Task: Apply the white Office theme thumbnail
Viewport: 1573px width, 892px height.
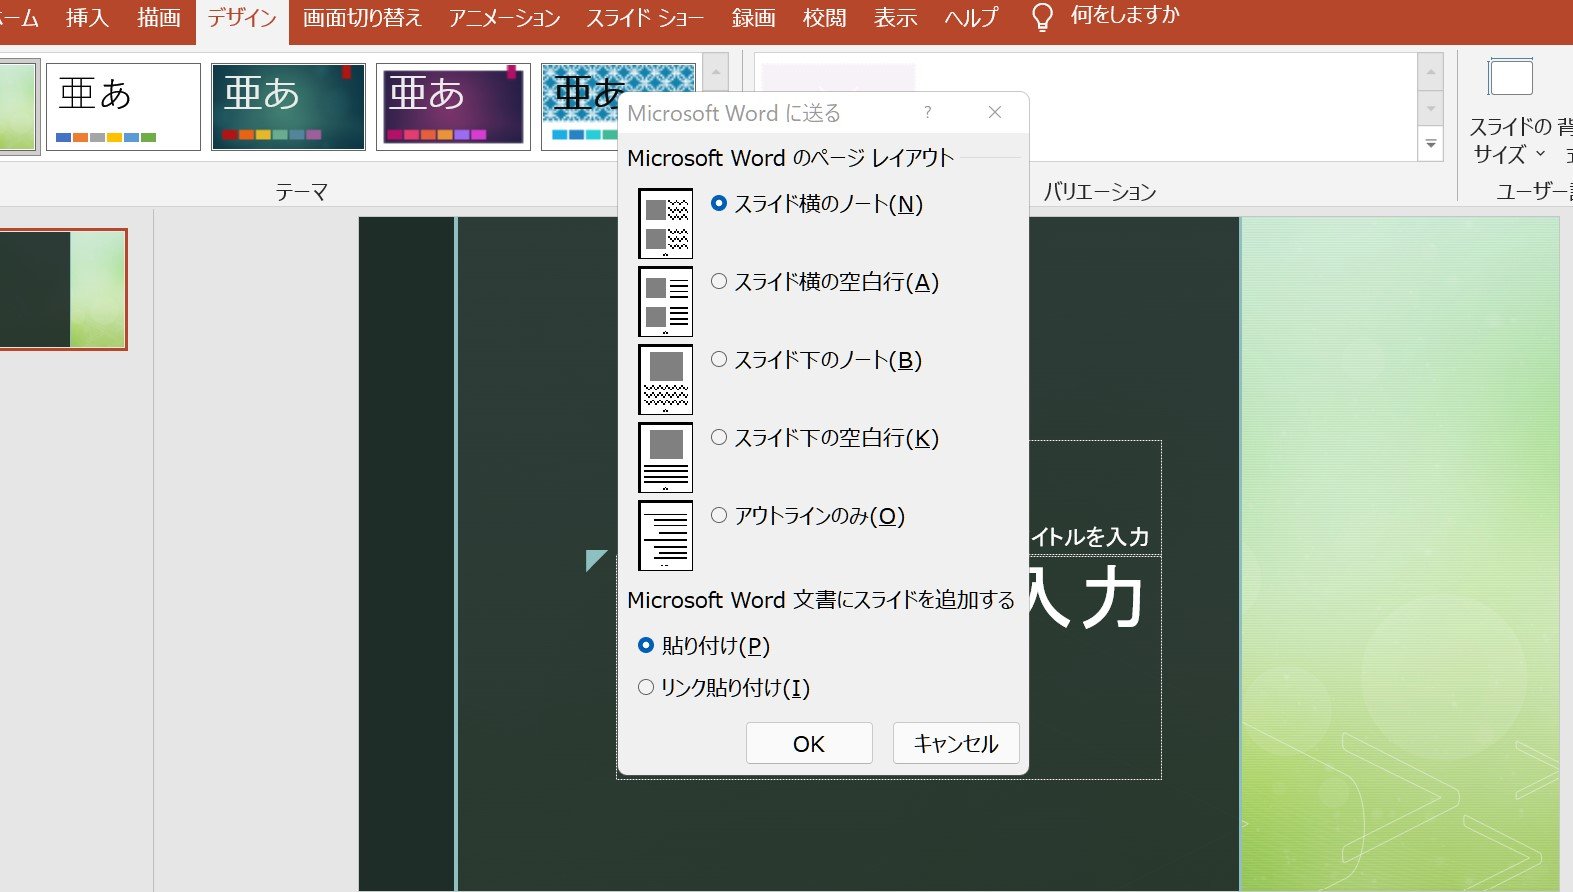Action: click(x=123, y=107)
